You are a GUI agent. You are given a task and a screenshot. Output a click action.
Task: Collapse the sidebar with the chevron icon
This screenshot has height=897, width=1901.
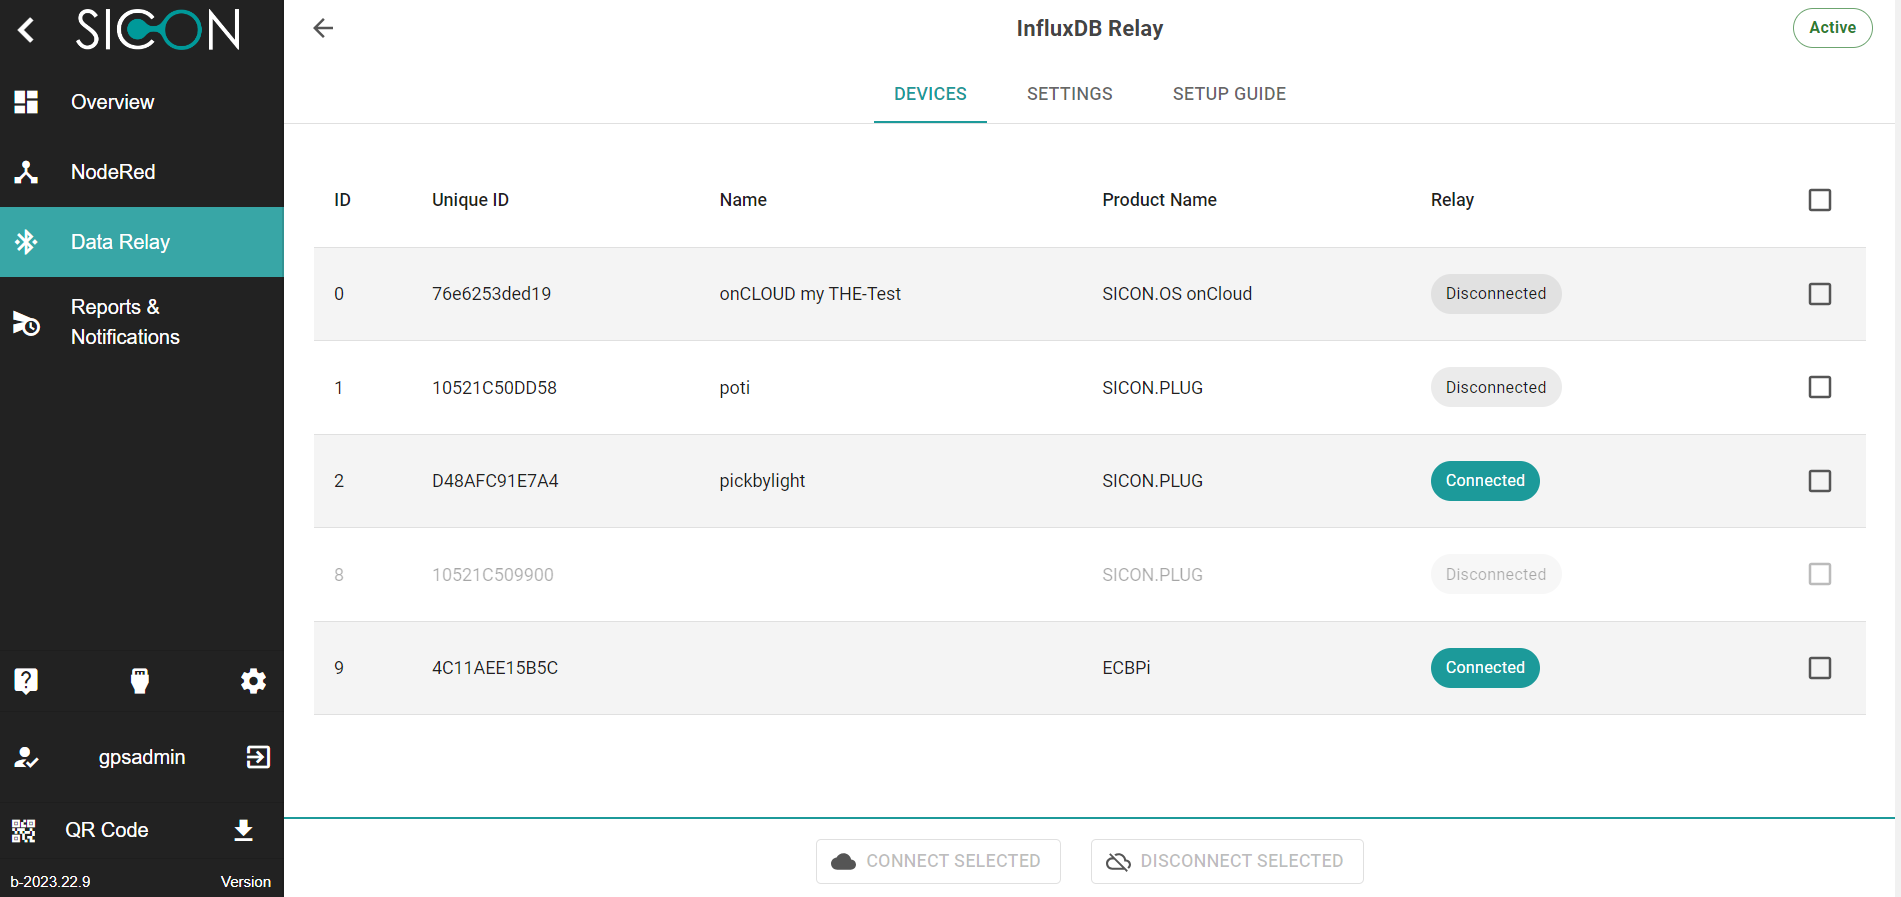pyautogui.click(x=27, y=30)
